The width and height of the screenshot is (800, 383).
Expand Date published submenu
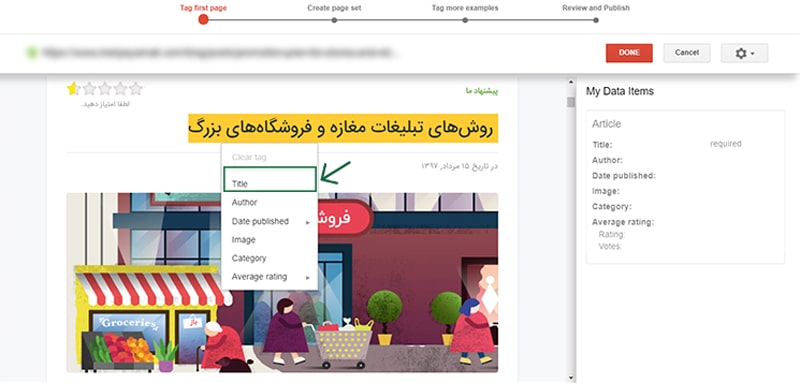point(269,221)
